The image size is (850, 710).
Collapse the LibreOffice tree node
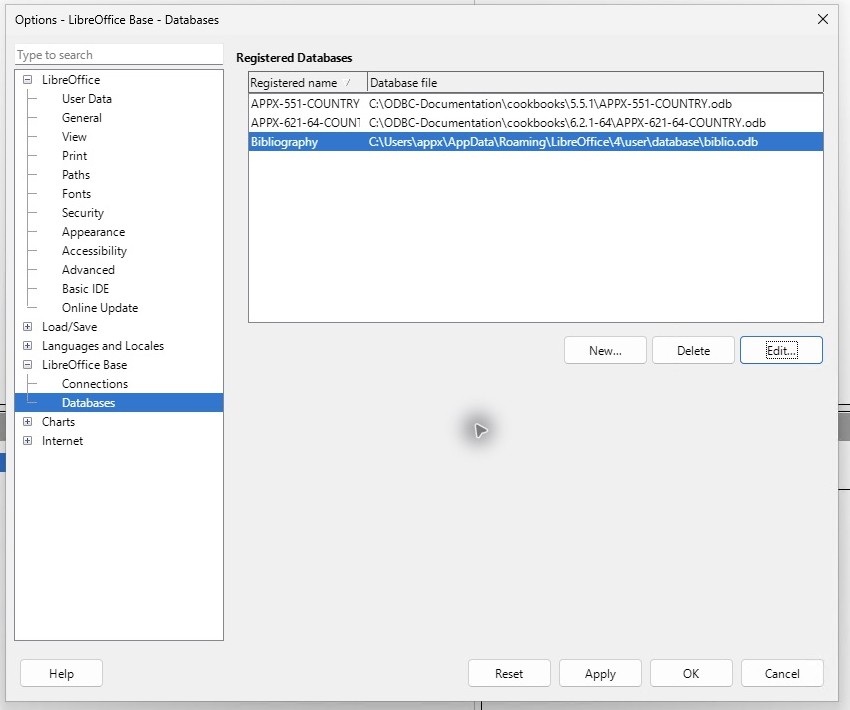[x=28, y=80]
